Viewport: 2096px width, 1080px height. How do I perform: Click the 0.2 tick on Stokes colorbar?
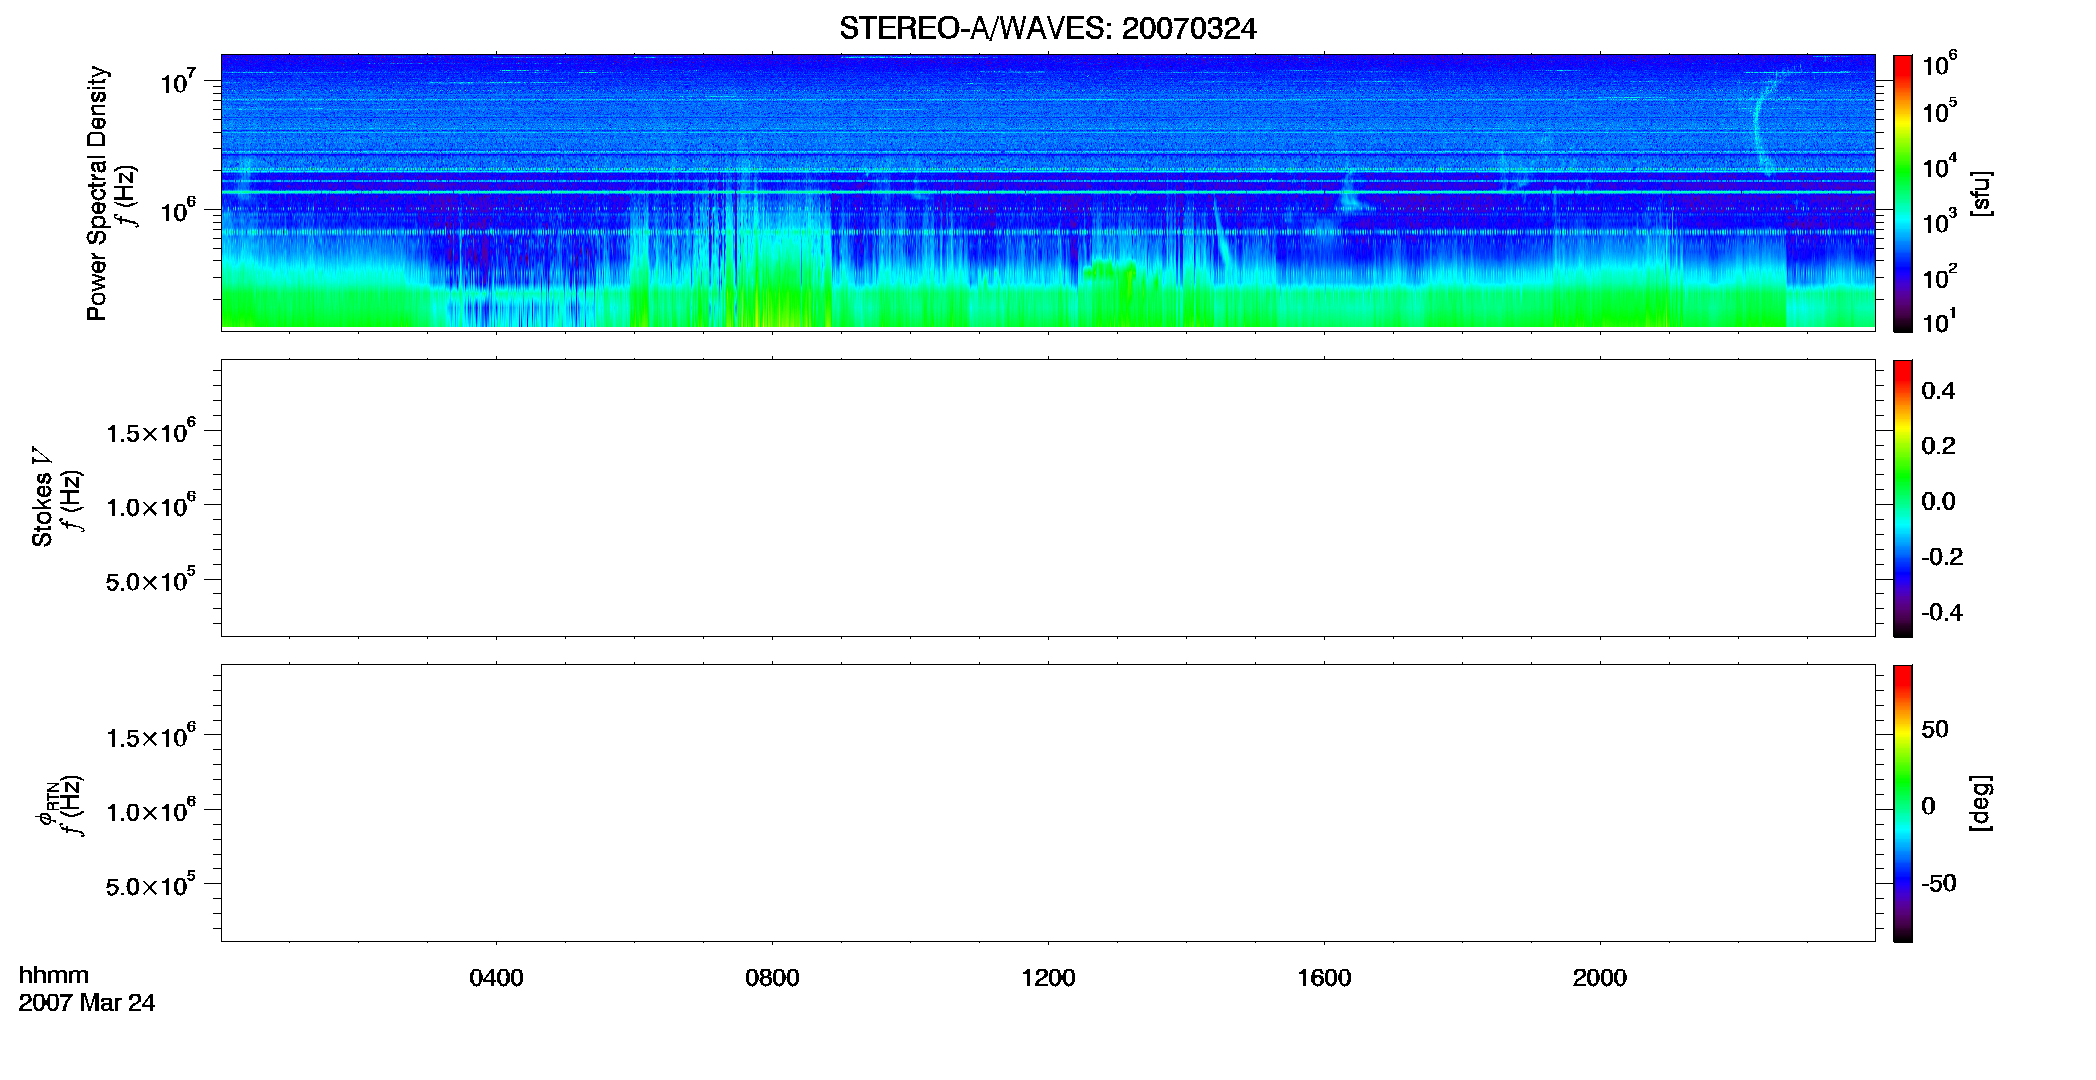[1938, 446]
